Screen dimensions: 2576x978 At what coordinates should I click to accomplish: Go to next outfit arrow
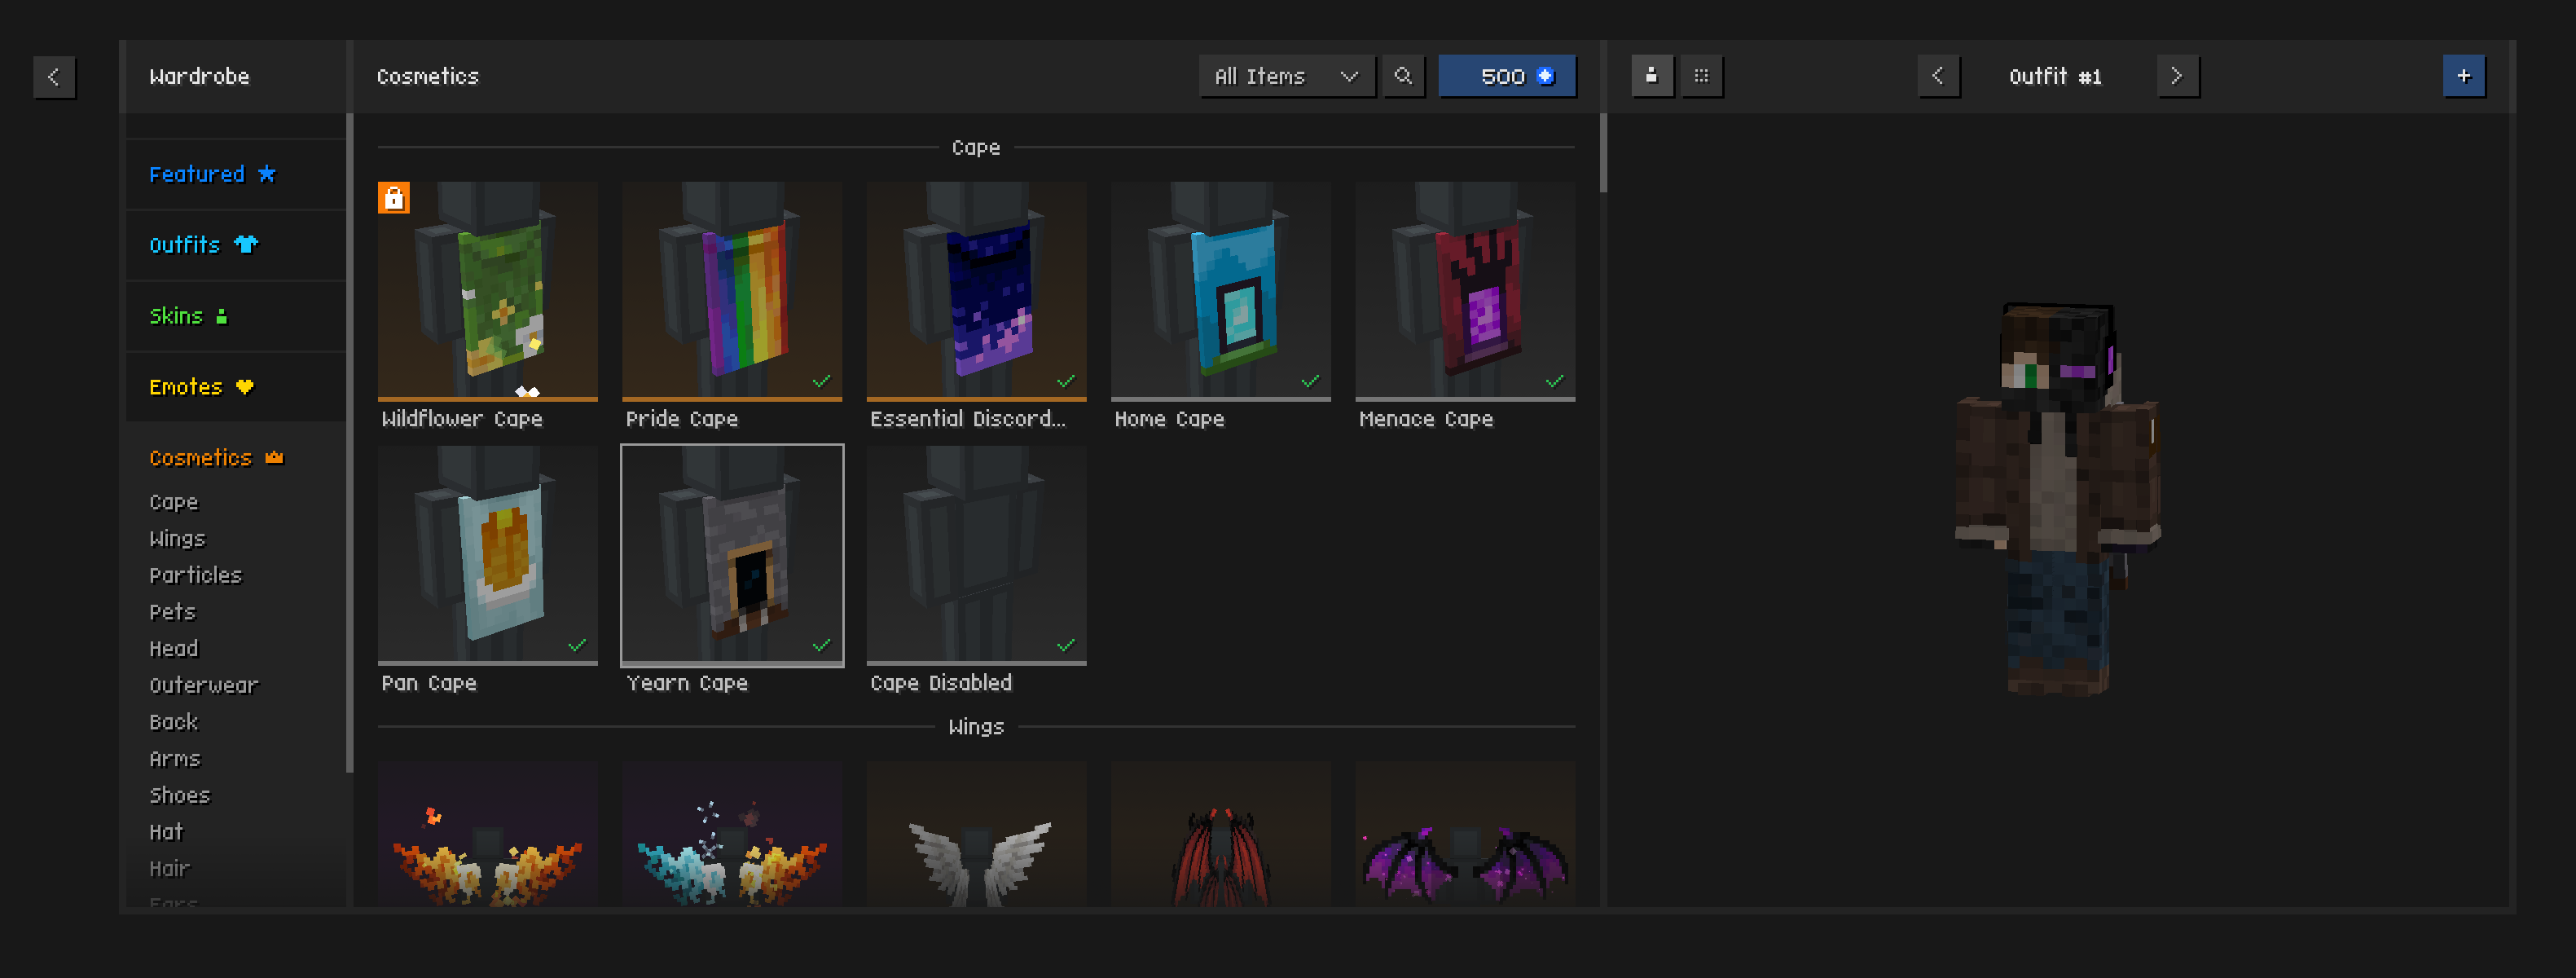[2177, 76]
